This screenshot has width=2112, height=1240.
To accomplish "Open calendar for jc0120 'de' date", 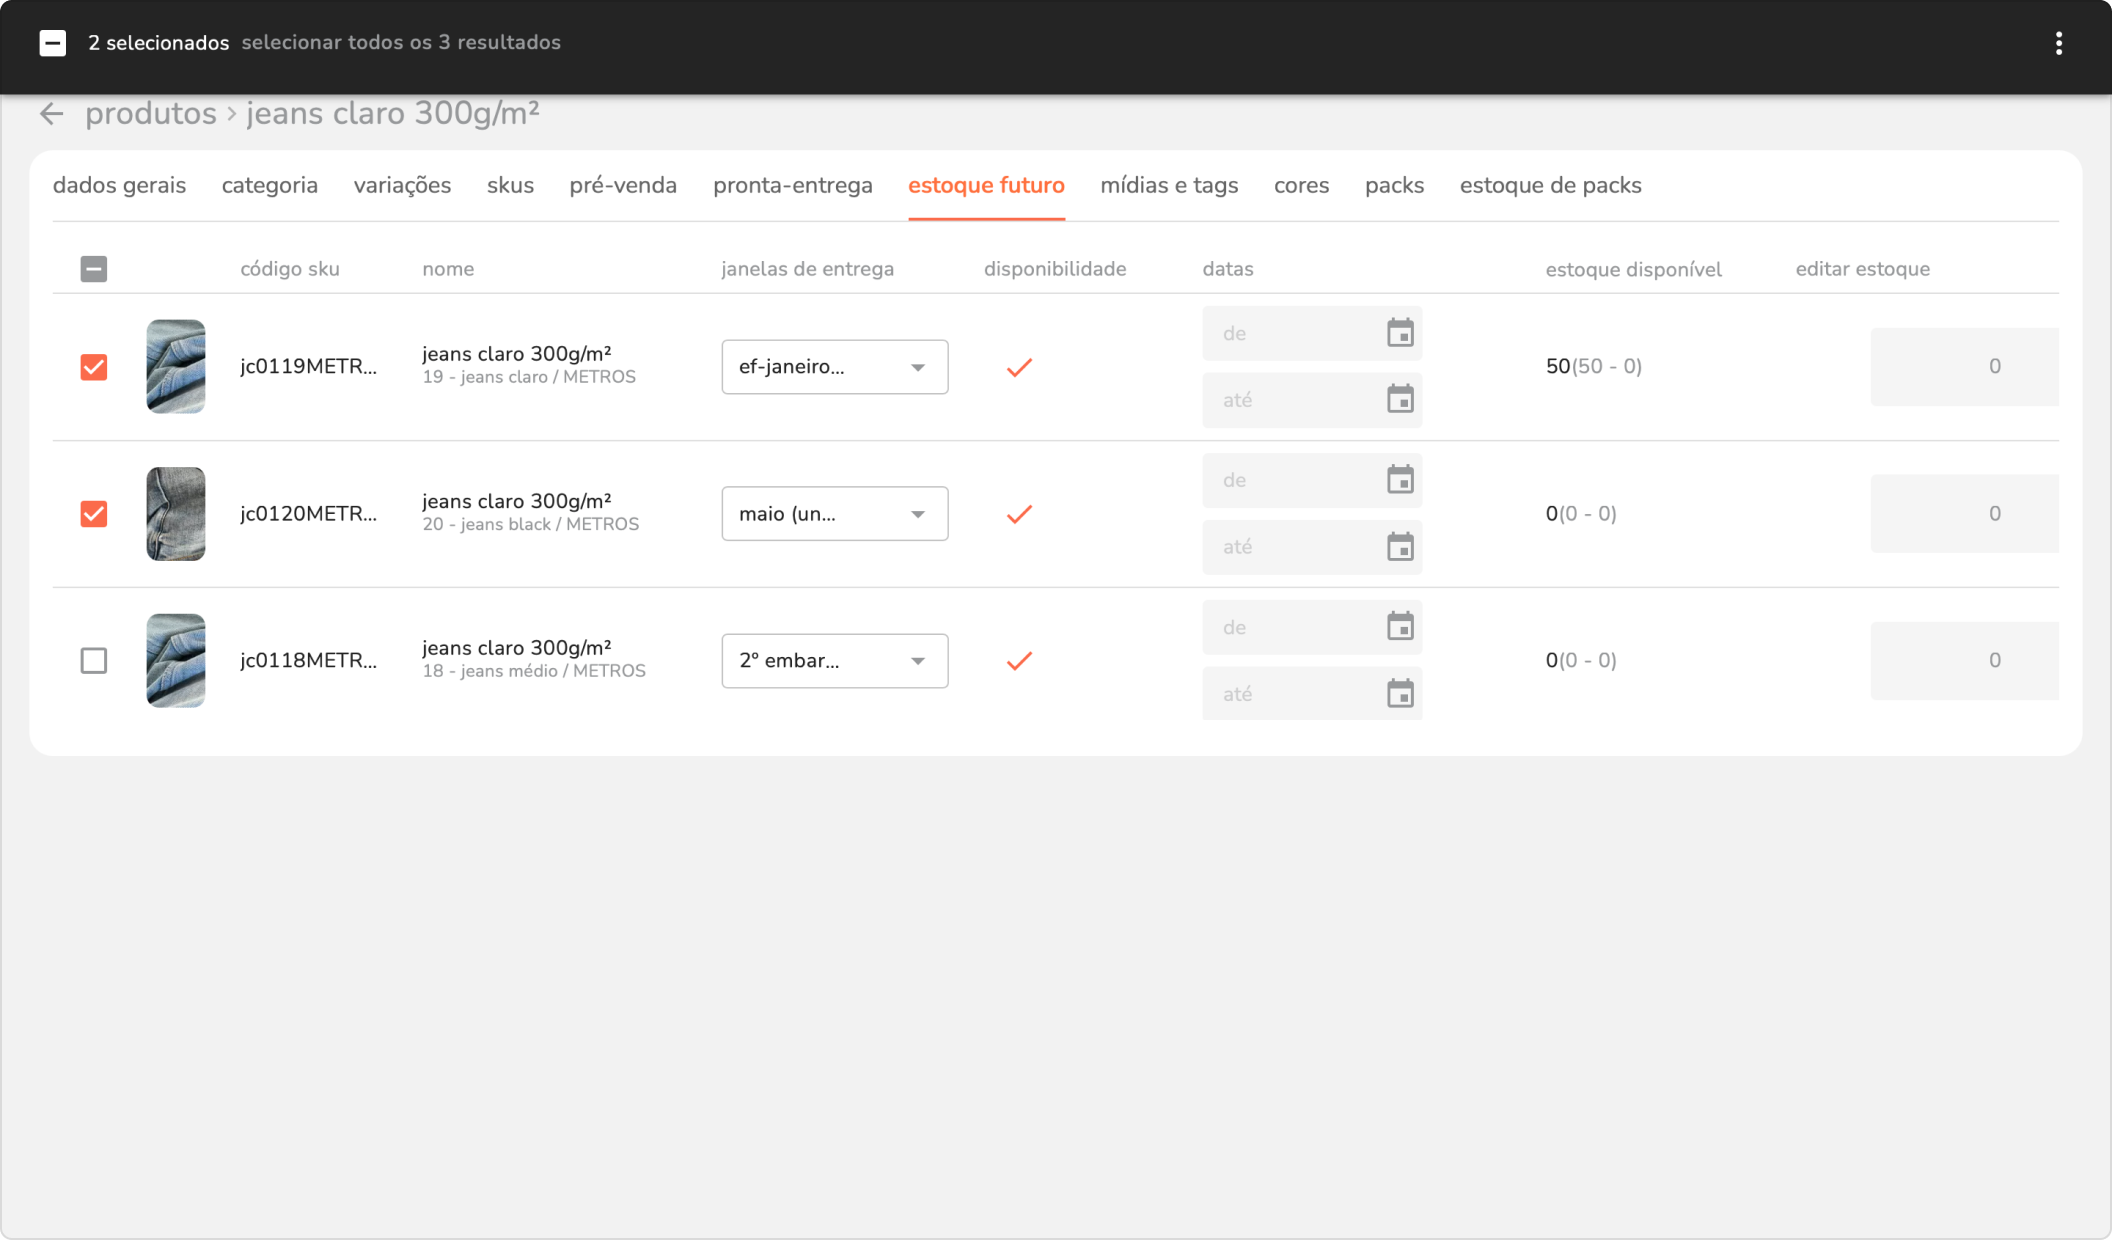I will [1400, 480].
